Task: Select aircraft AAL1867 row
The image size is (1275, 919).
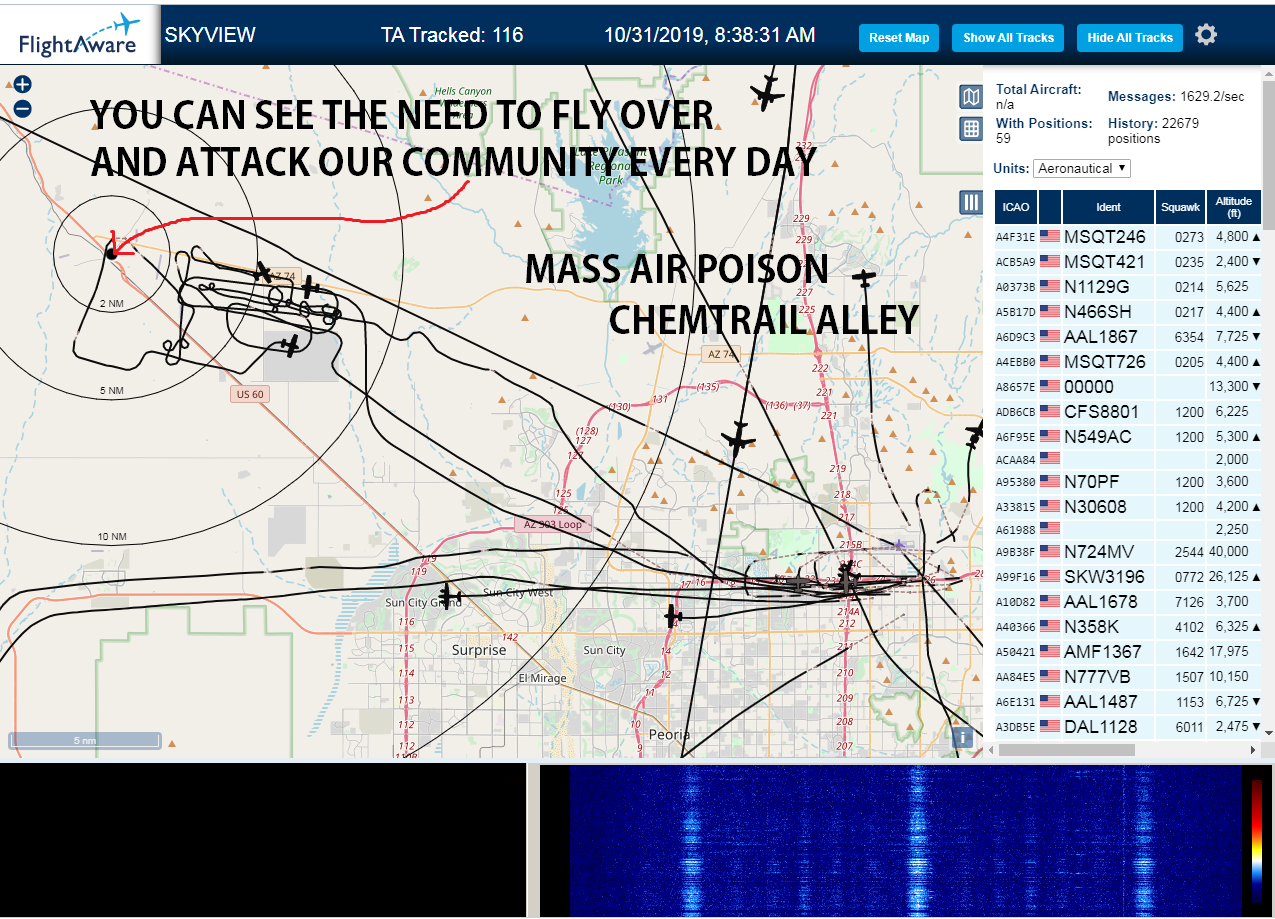Action: [1128, 337]
